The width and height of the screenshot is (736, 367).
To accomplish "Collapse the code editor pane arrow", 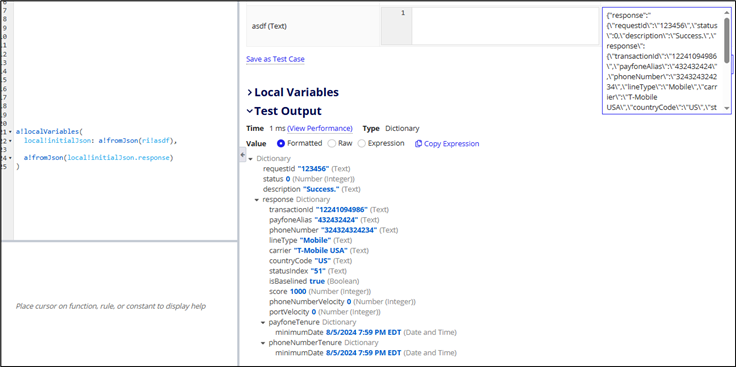I will [x=243, y=154].
